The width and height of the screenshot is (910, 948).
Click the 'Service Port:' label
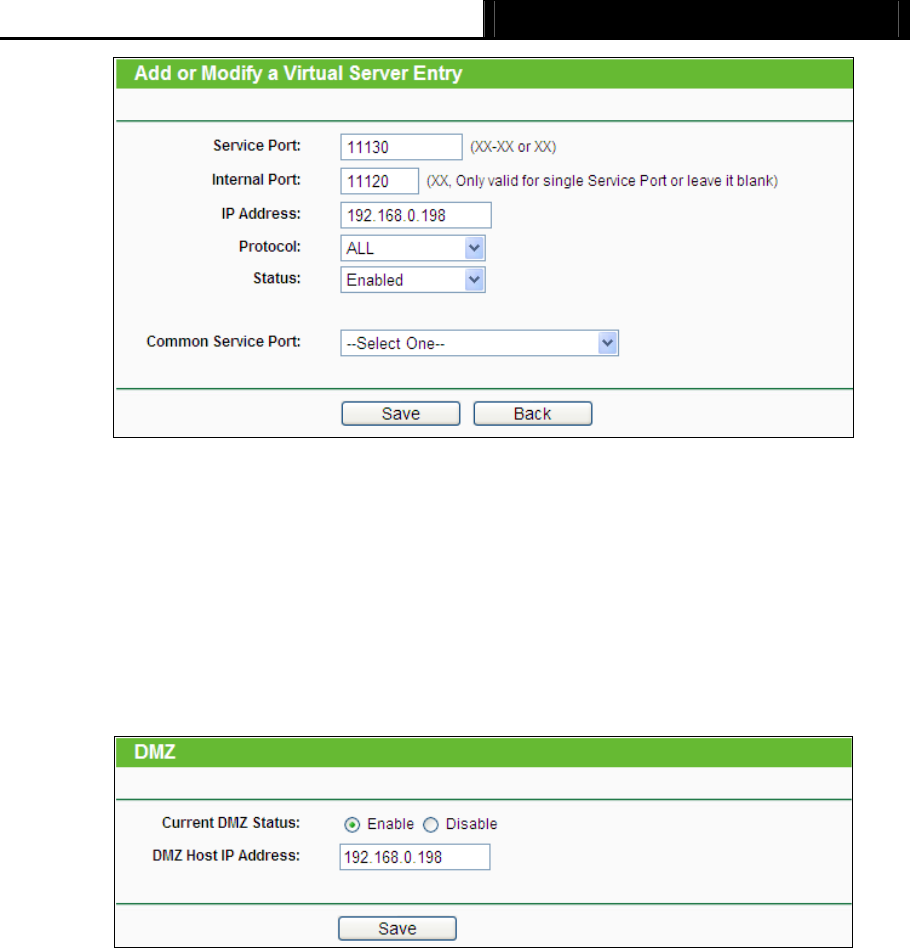256,146
